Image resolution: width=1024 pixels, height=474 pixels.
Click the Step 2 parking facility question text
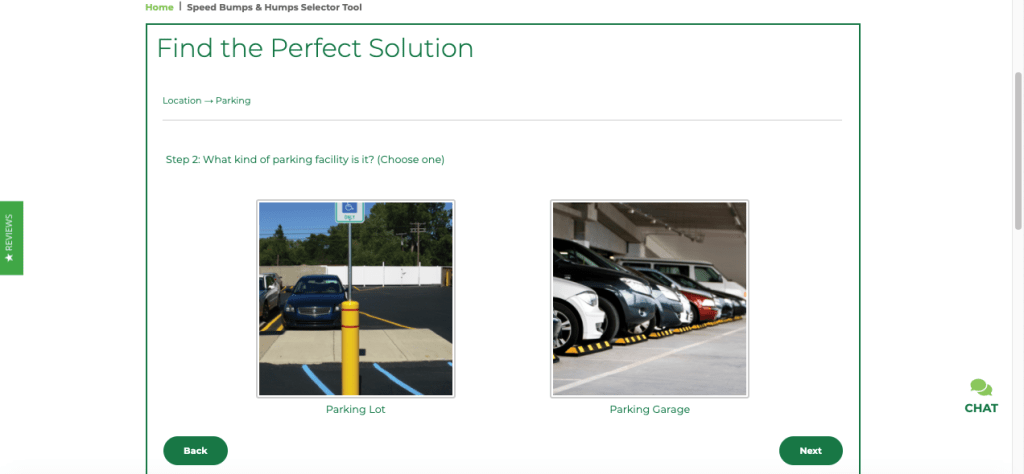point(305,159)
